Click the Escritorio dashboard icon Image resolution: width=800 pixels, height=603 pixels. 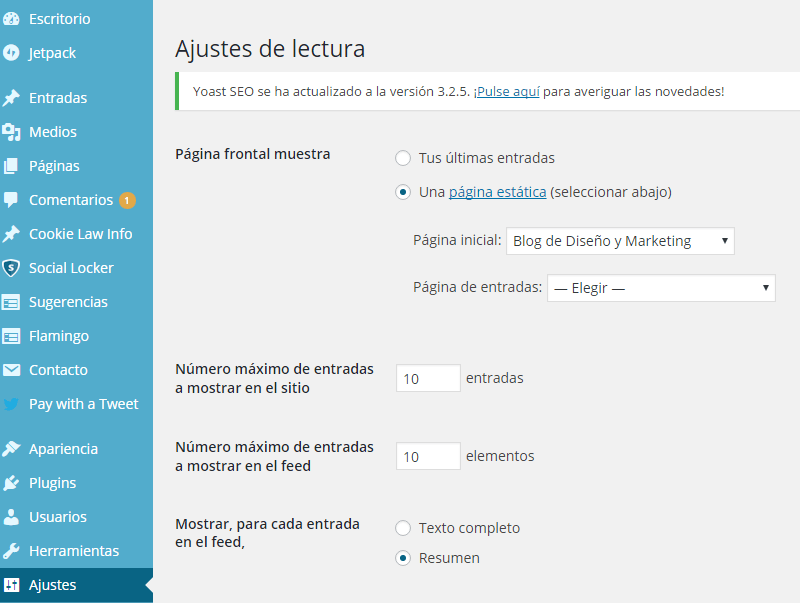[11, 19]
